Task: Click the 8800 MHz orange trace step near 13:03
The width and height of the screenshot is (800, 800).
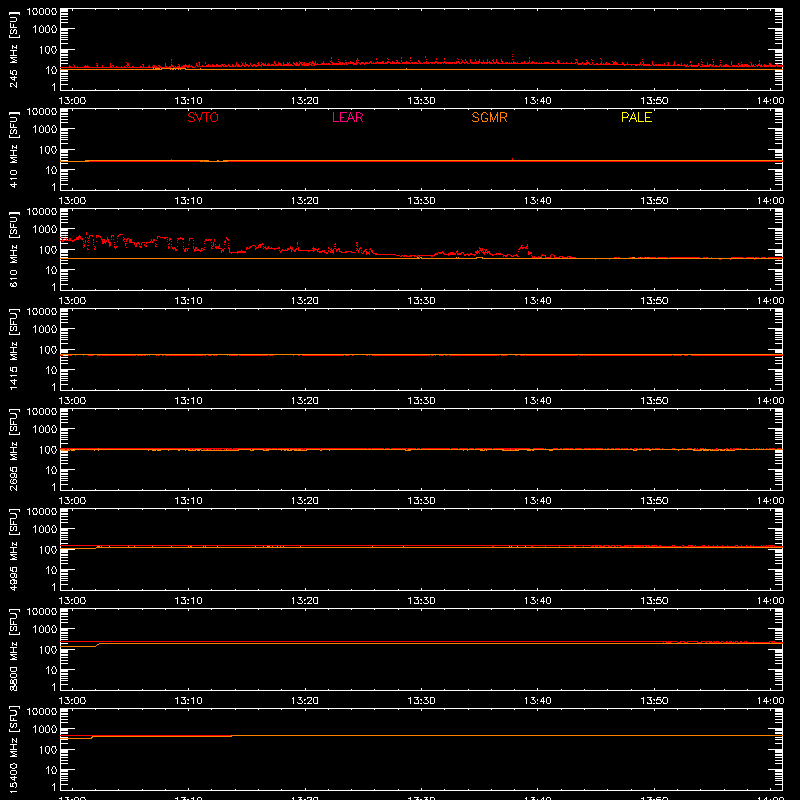Action: (97, 645)
